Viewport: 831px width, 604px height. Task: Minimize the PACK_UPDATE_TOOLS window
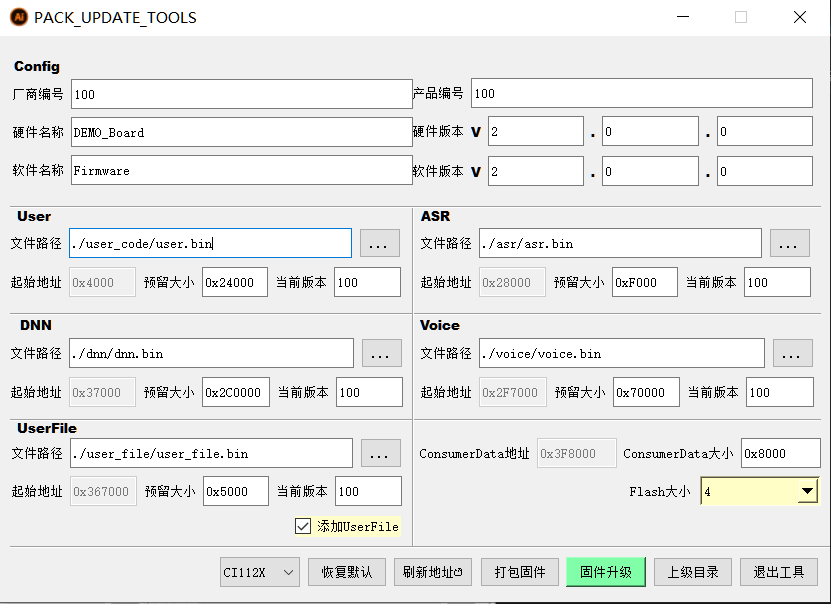tap(683, 17)
